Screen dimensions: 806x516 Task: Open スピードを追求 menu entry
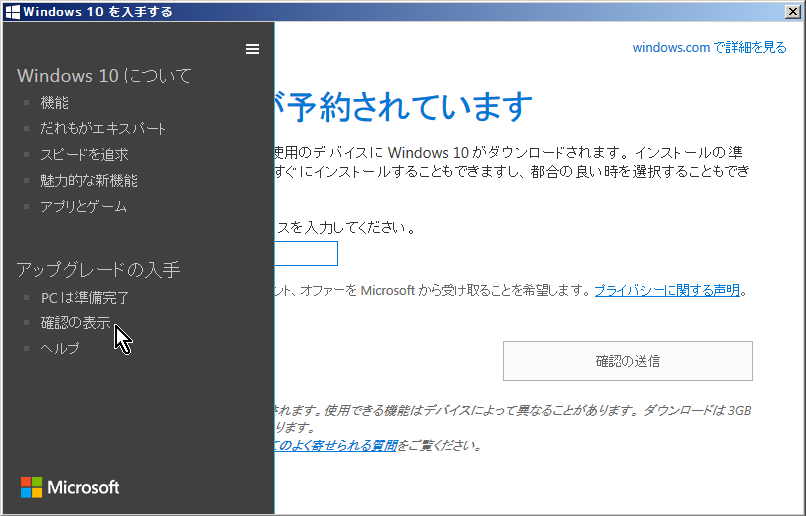[84, 154]
